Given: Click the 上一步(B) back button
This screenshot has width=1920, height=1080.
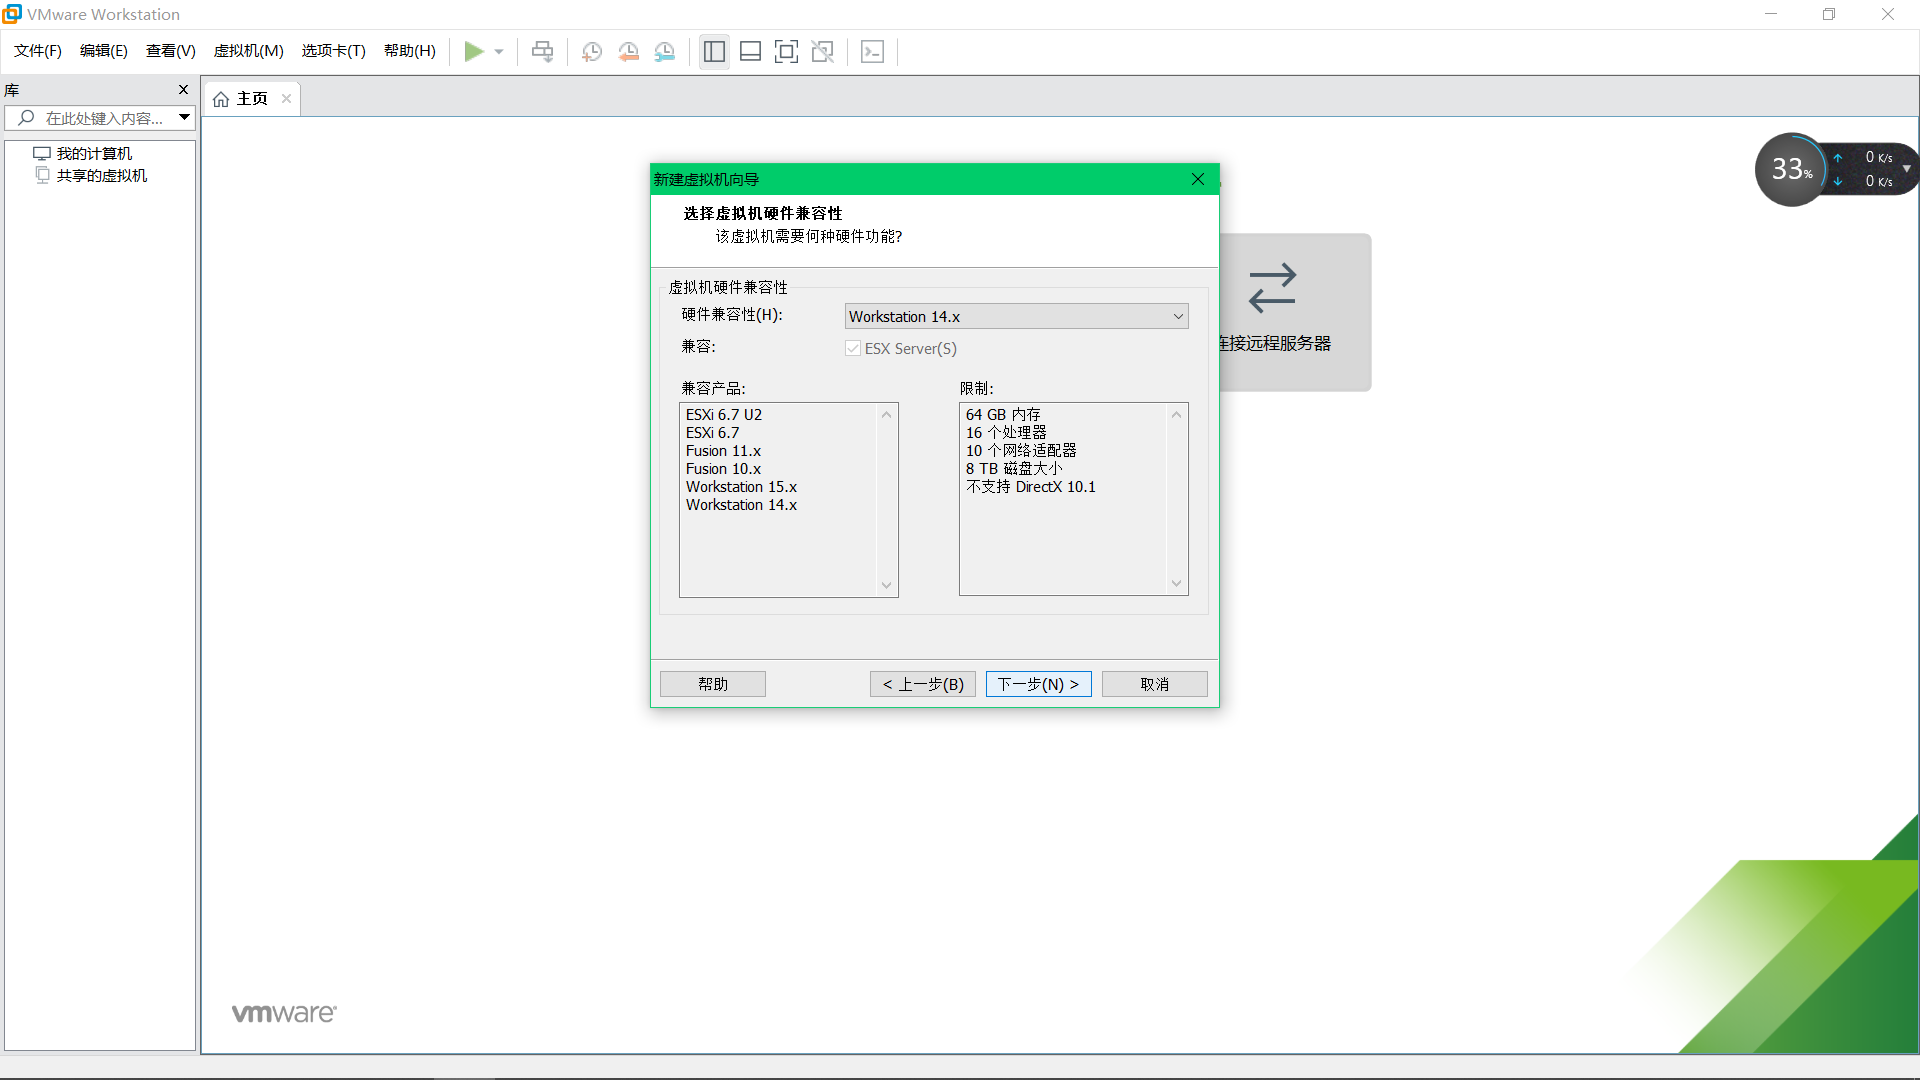Looking at the screenshot, I should 923,684.
